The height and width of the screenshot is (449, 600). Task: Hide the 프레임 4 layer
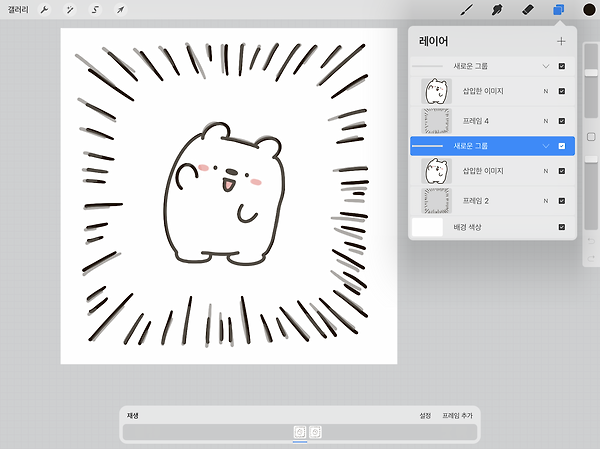click(562, 121)
